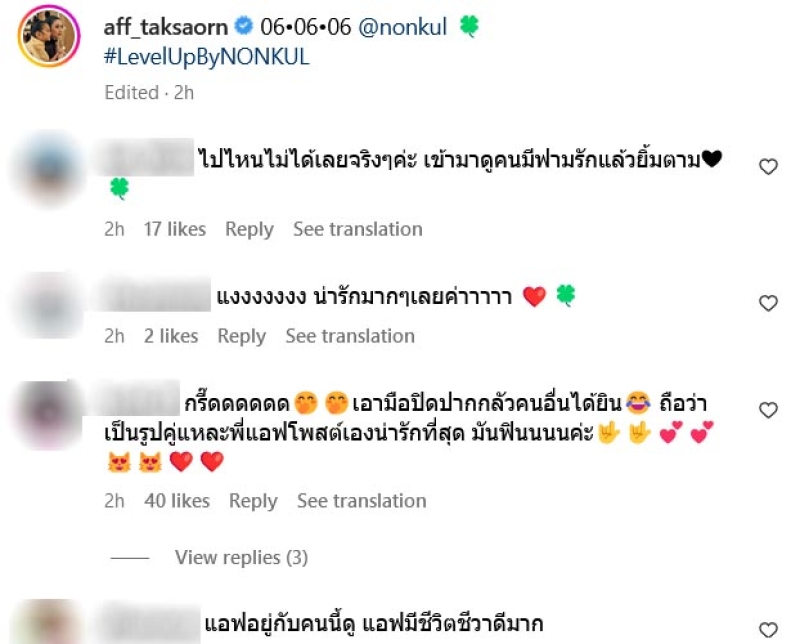Reply to the comment with 40 likes

click(x=253, y=501)
